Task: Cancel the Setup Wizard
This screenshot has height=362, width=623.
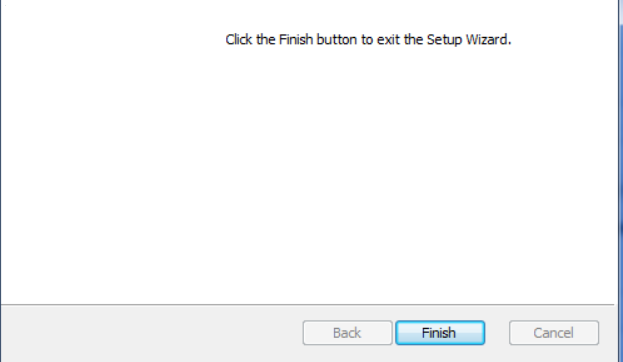Action: (x=554, y=333)
